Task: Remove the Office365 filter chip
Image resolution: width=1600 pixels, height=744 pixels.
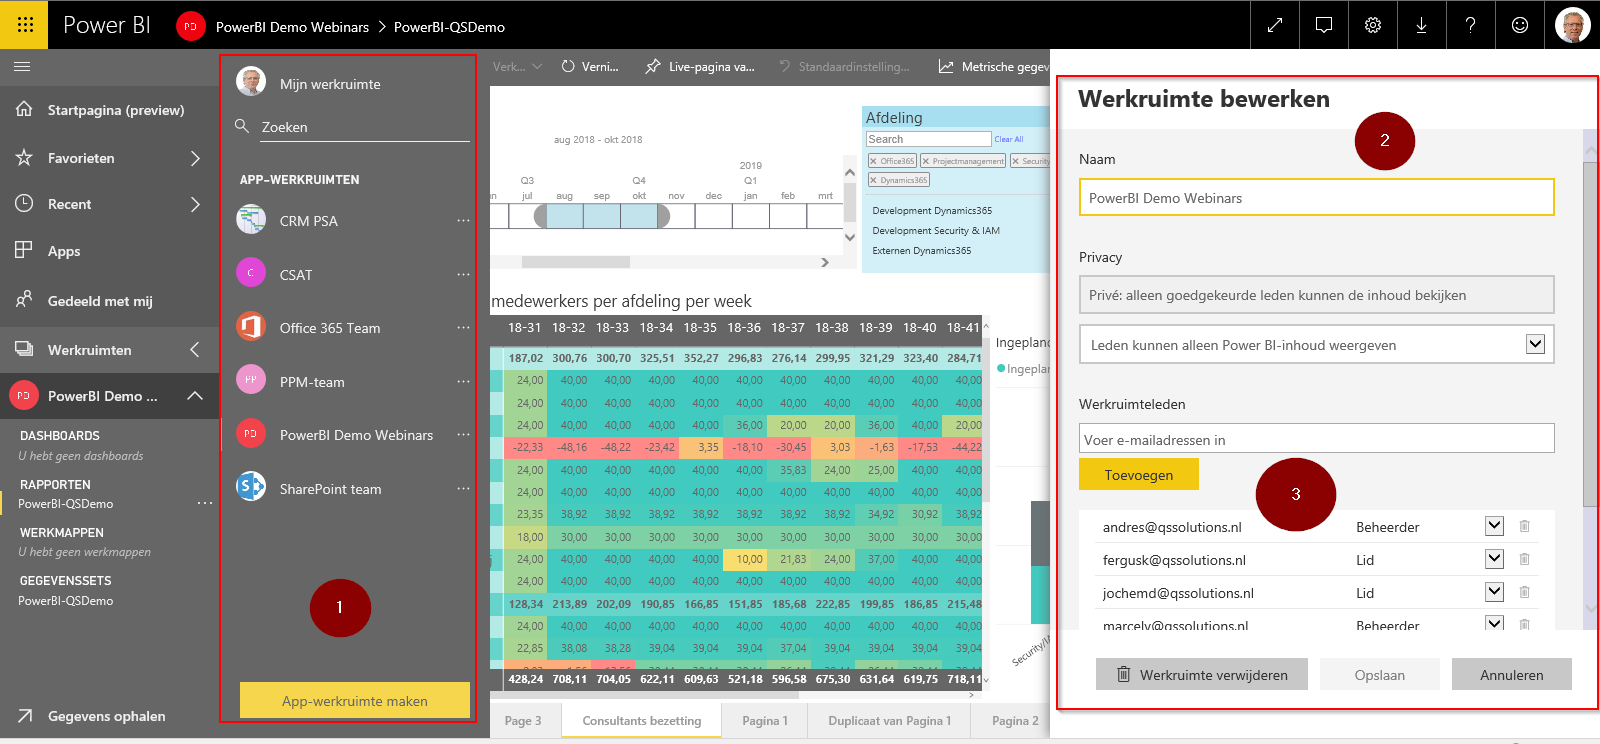Action: [x=873, y=161]
